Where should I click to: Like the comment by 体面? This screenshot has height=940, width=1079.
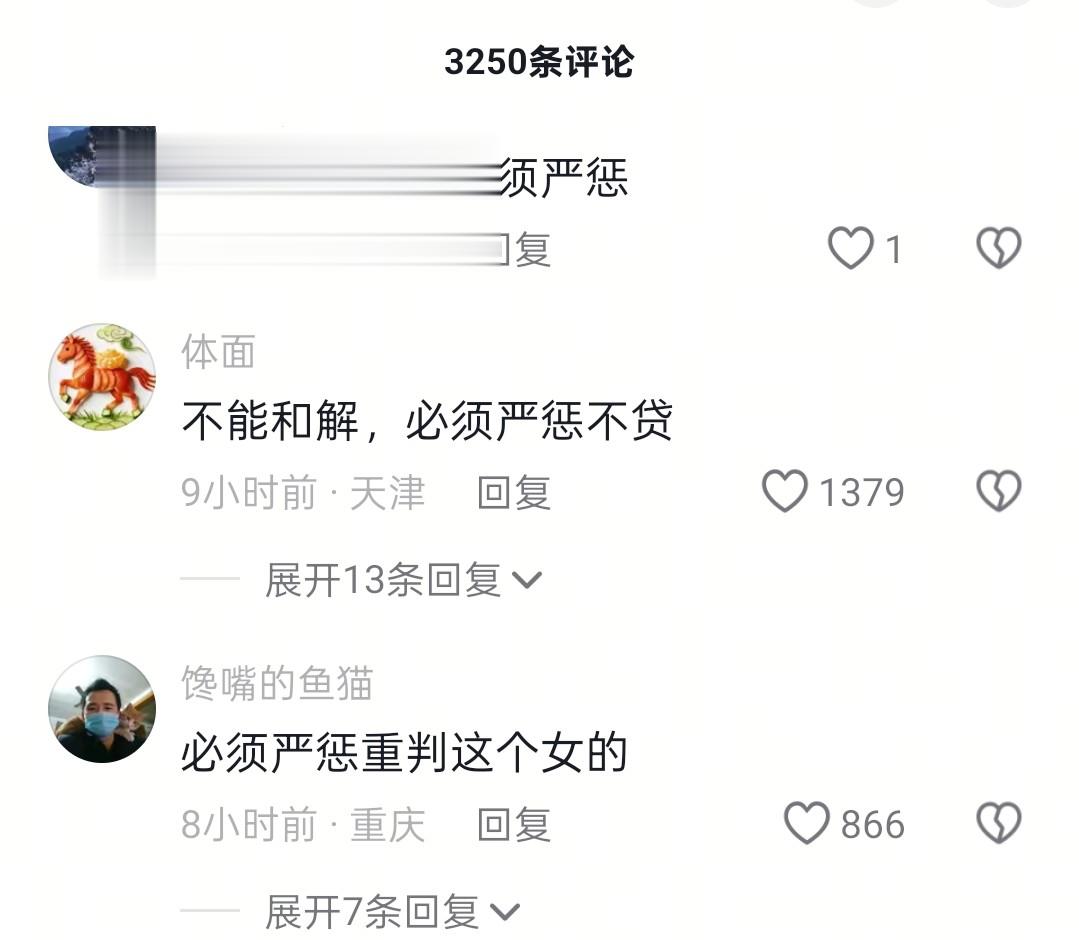784,491
